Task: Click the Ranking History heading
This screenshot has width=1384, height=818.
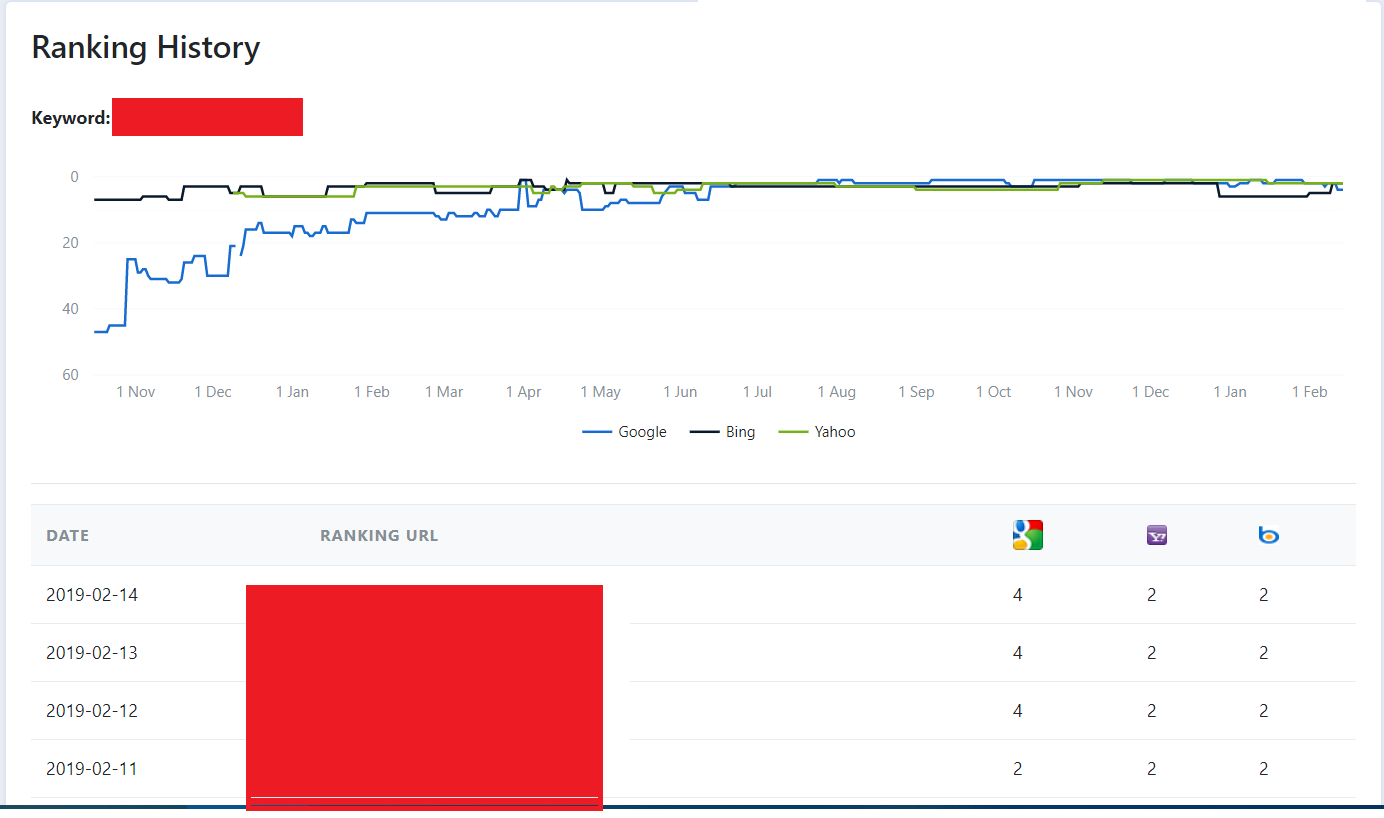Action: click(x=146, y=48)
